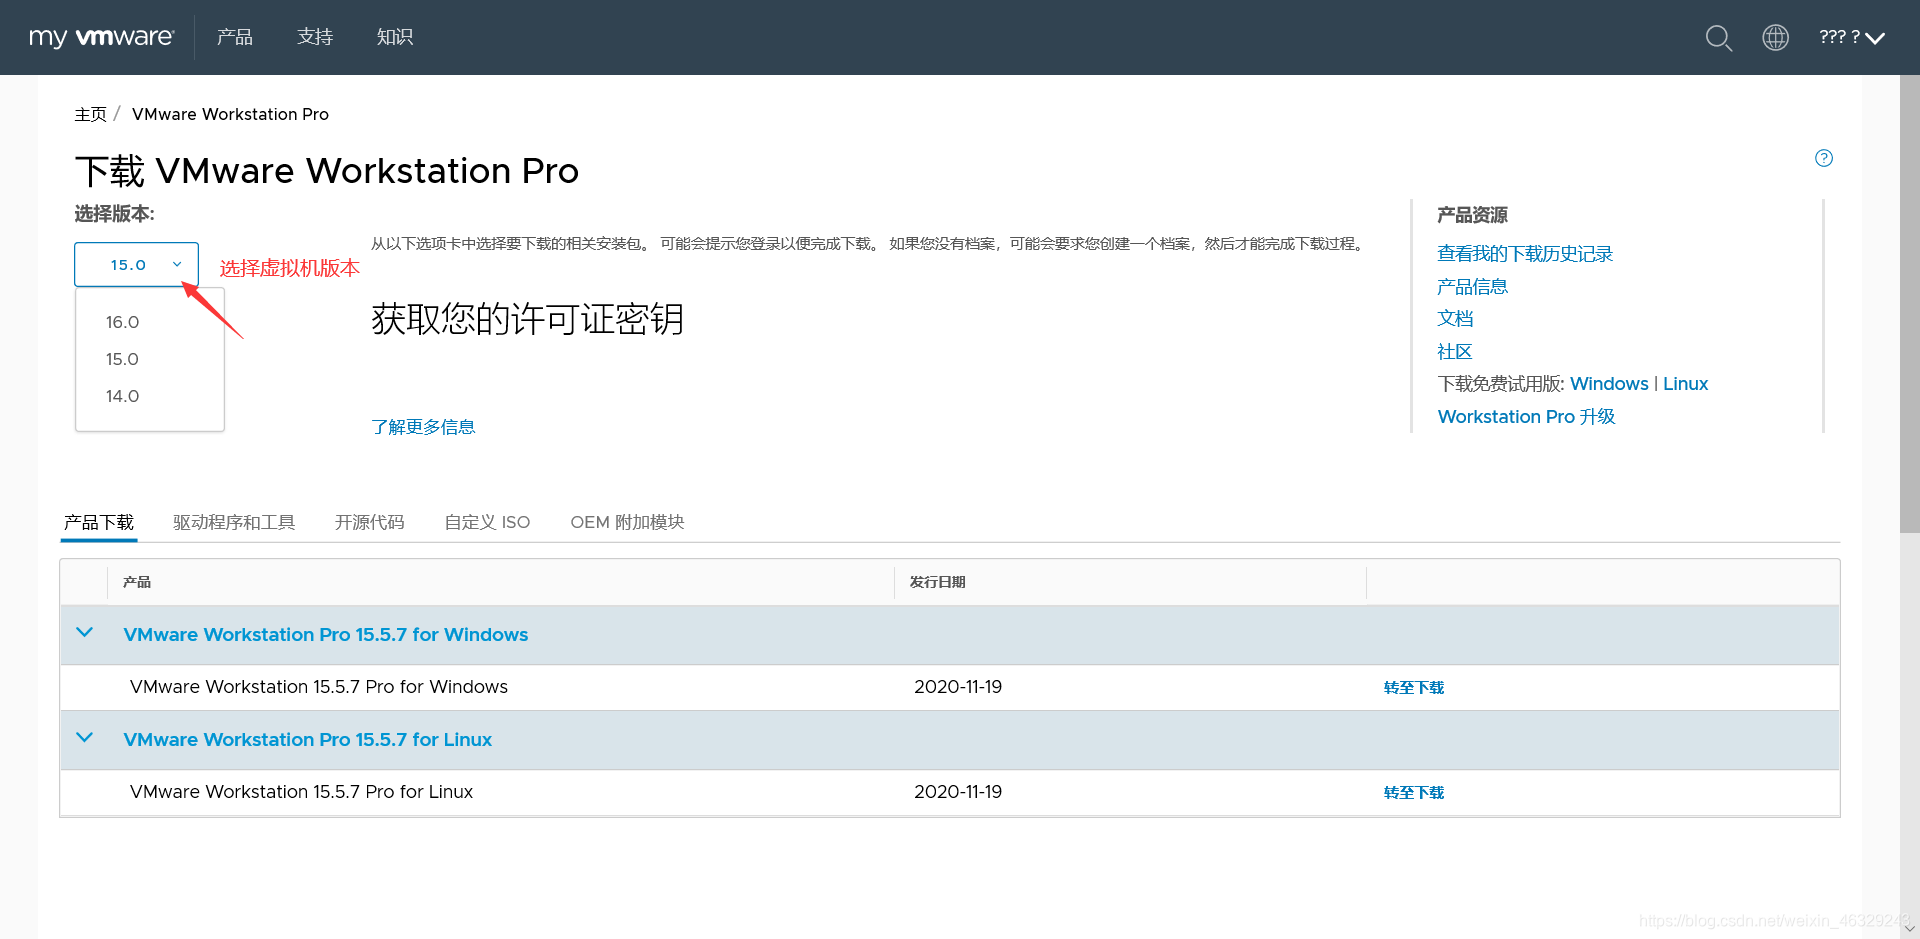
Task: Click 转至下载 for Windows row
Action: (x=1414, y=688)
